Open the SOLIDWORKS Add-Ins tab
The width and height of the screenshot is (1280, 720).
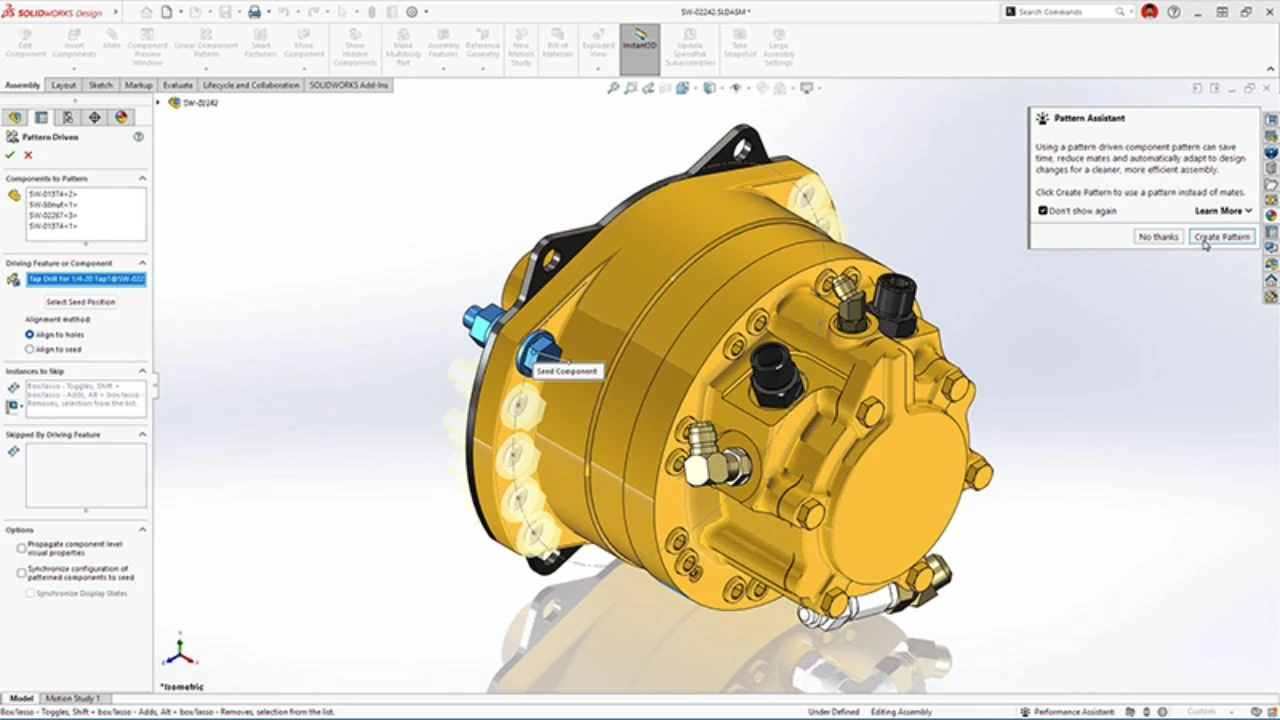pos(348,85)
